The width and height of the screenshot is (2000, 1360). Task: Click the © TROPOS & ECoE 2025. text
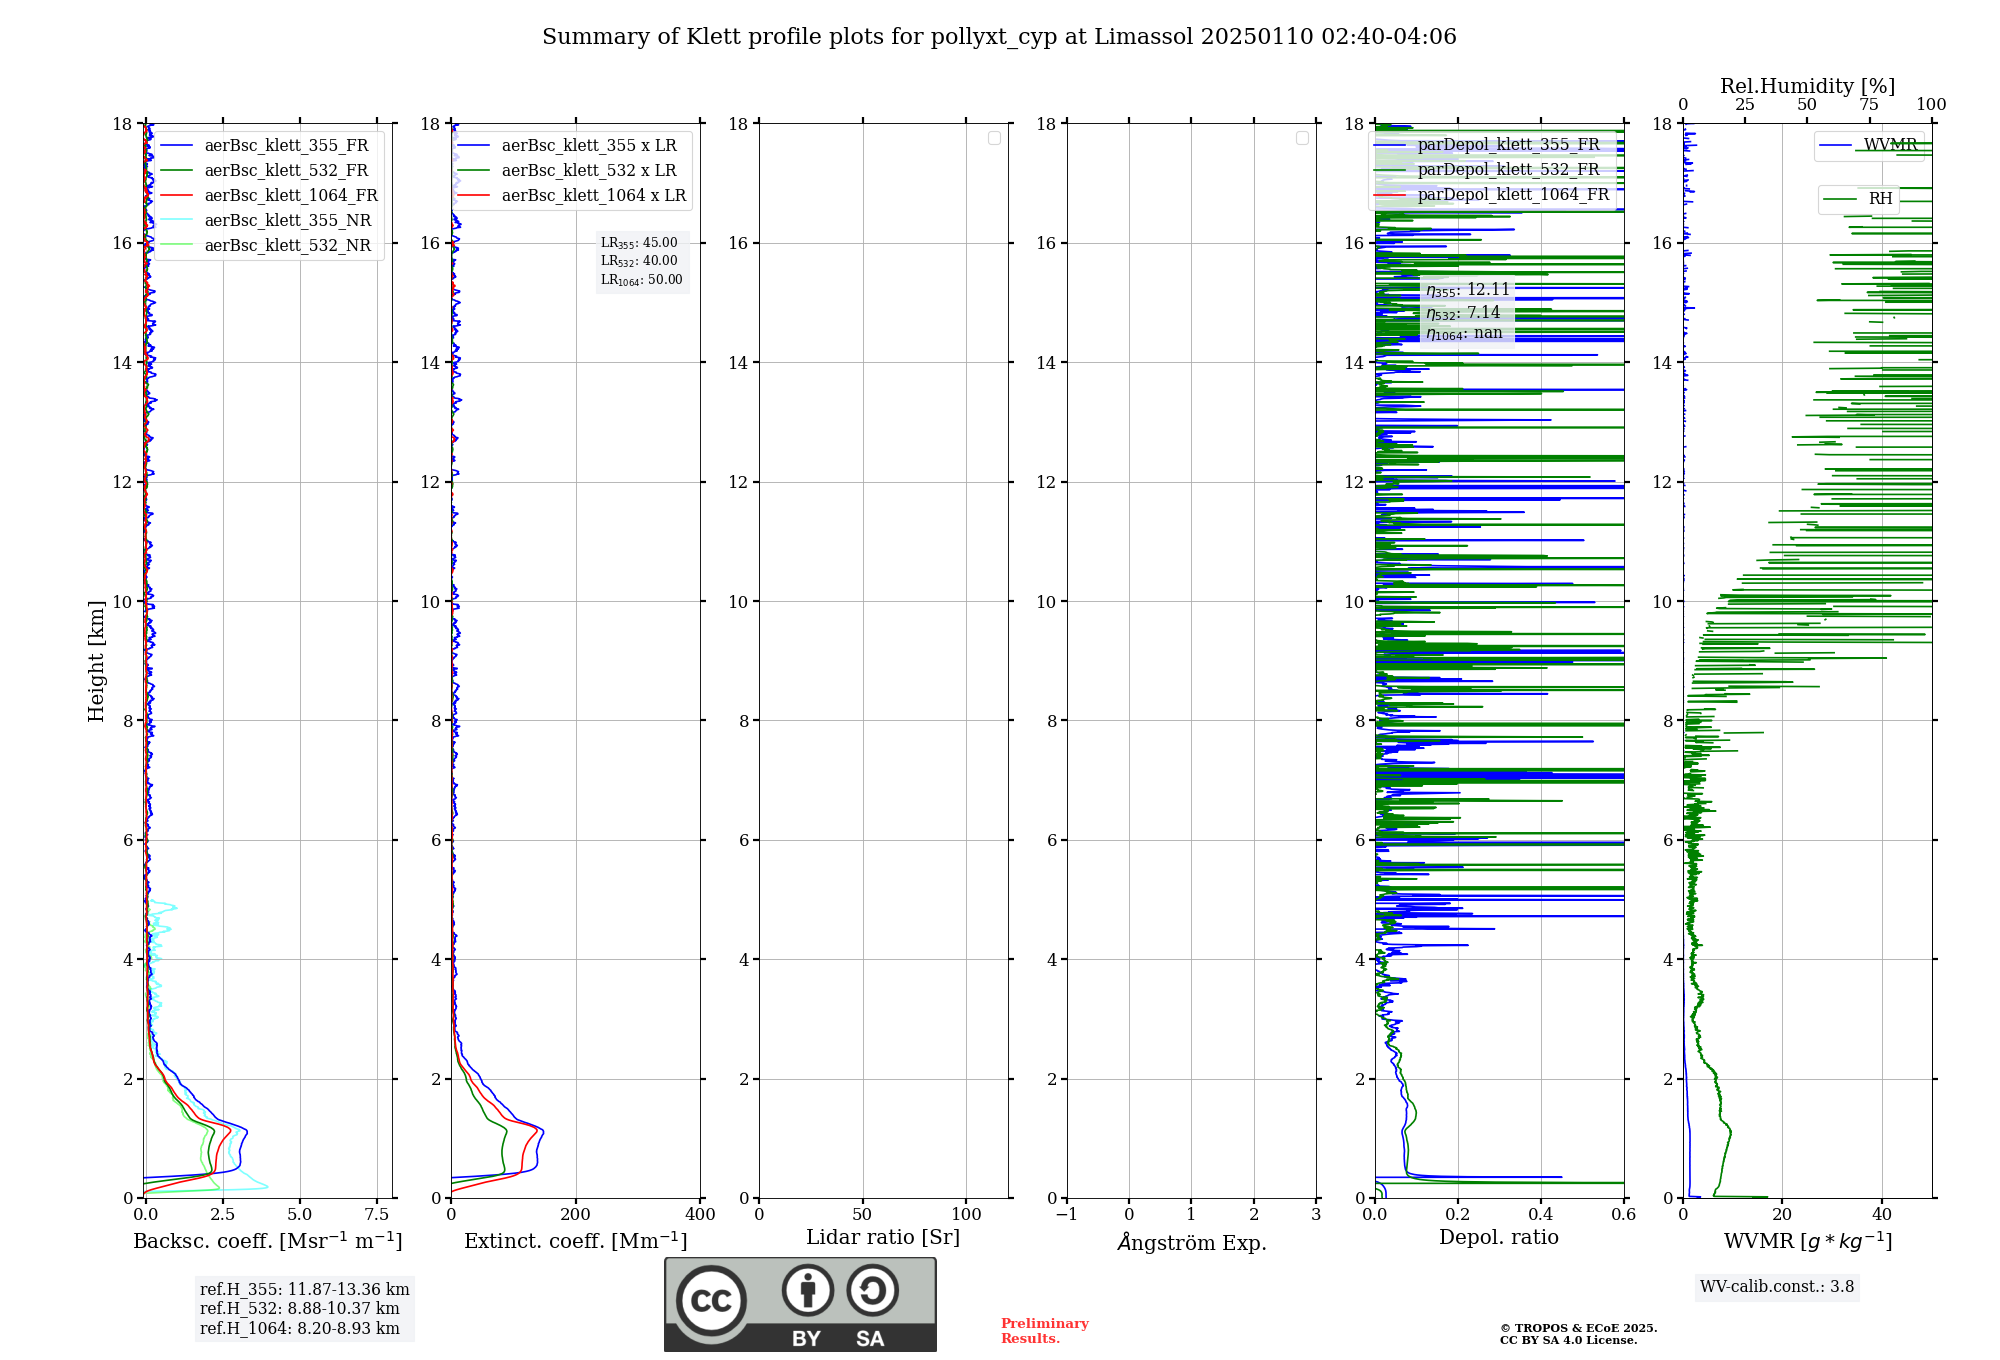point(1578,1329)
